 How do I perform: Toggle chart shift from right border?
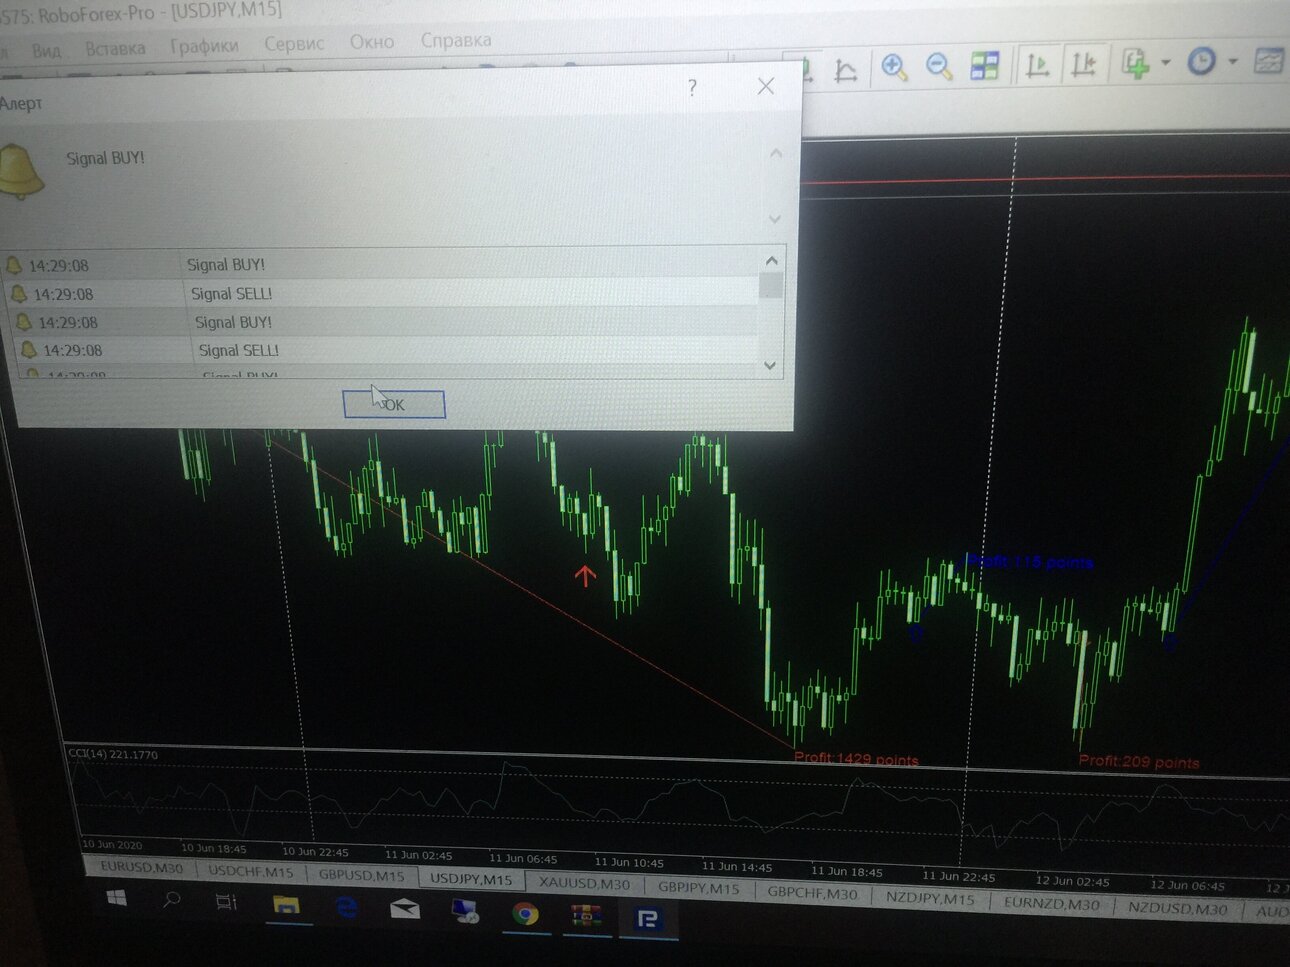1083,65
